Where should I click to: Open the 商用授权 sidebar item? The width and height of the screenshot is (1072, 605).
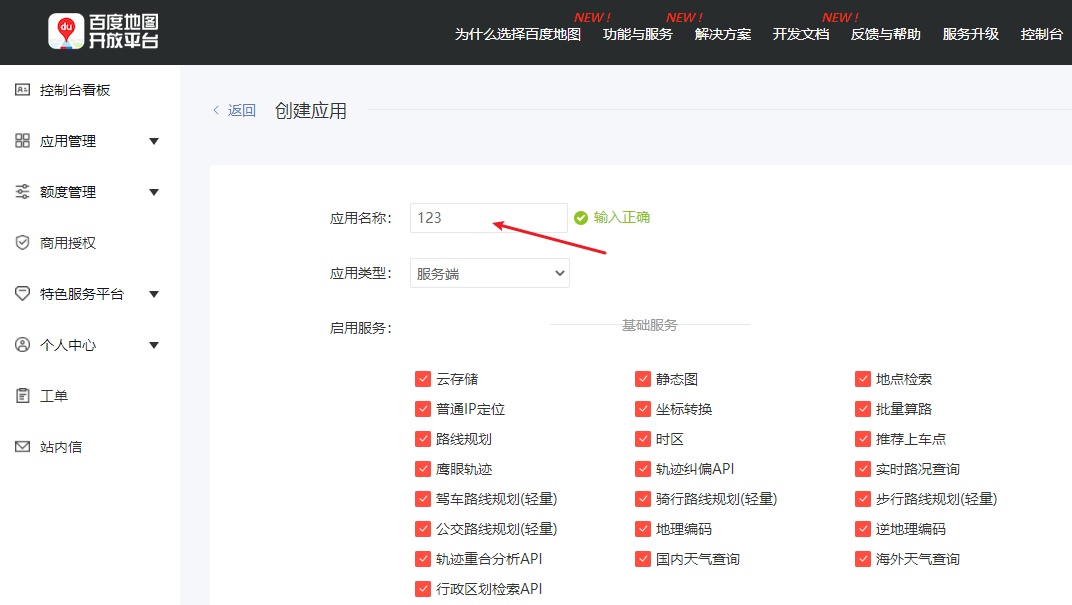pyautogui.click(x=68, y=243)
